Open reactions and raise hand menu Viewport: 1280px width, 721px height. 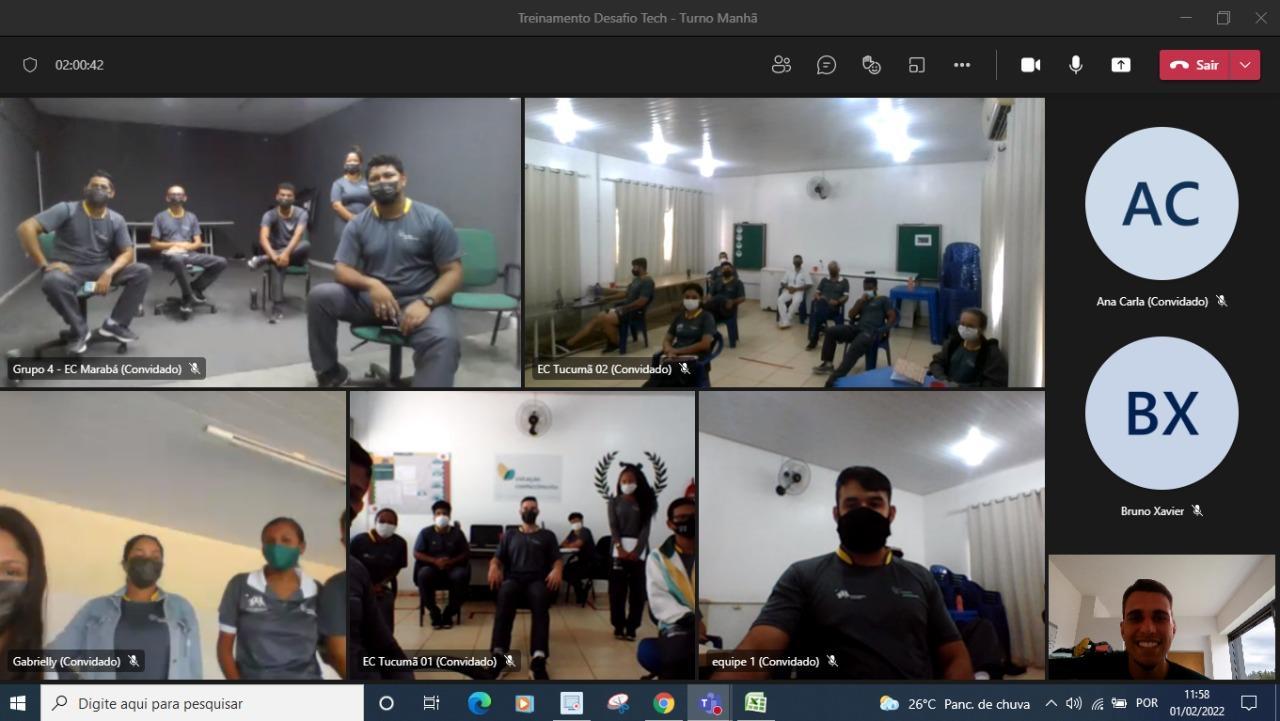871,65
